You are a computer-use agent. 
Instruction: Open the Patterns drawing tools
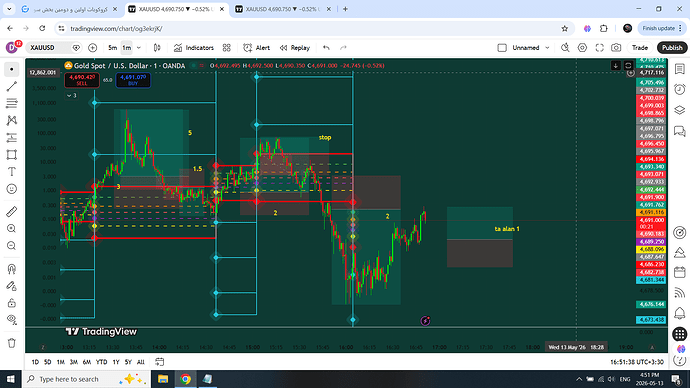[x=11, y=121]
